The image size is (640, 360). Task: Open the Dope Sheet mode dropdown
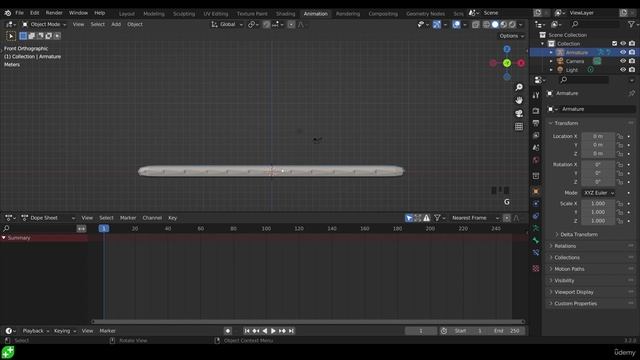point(48,218)
